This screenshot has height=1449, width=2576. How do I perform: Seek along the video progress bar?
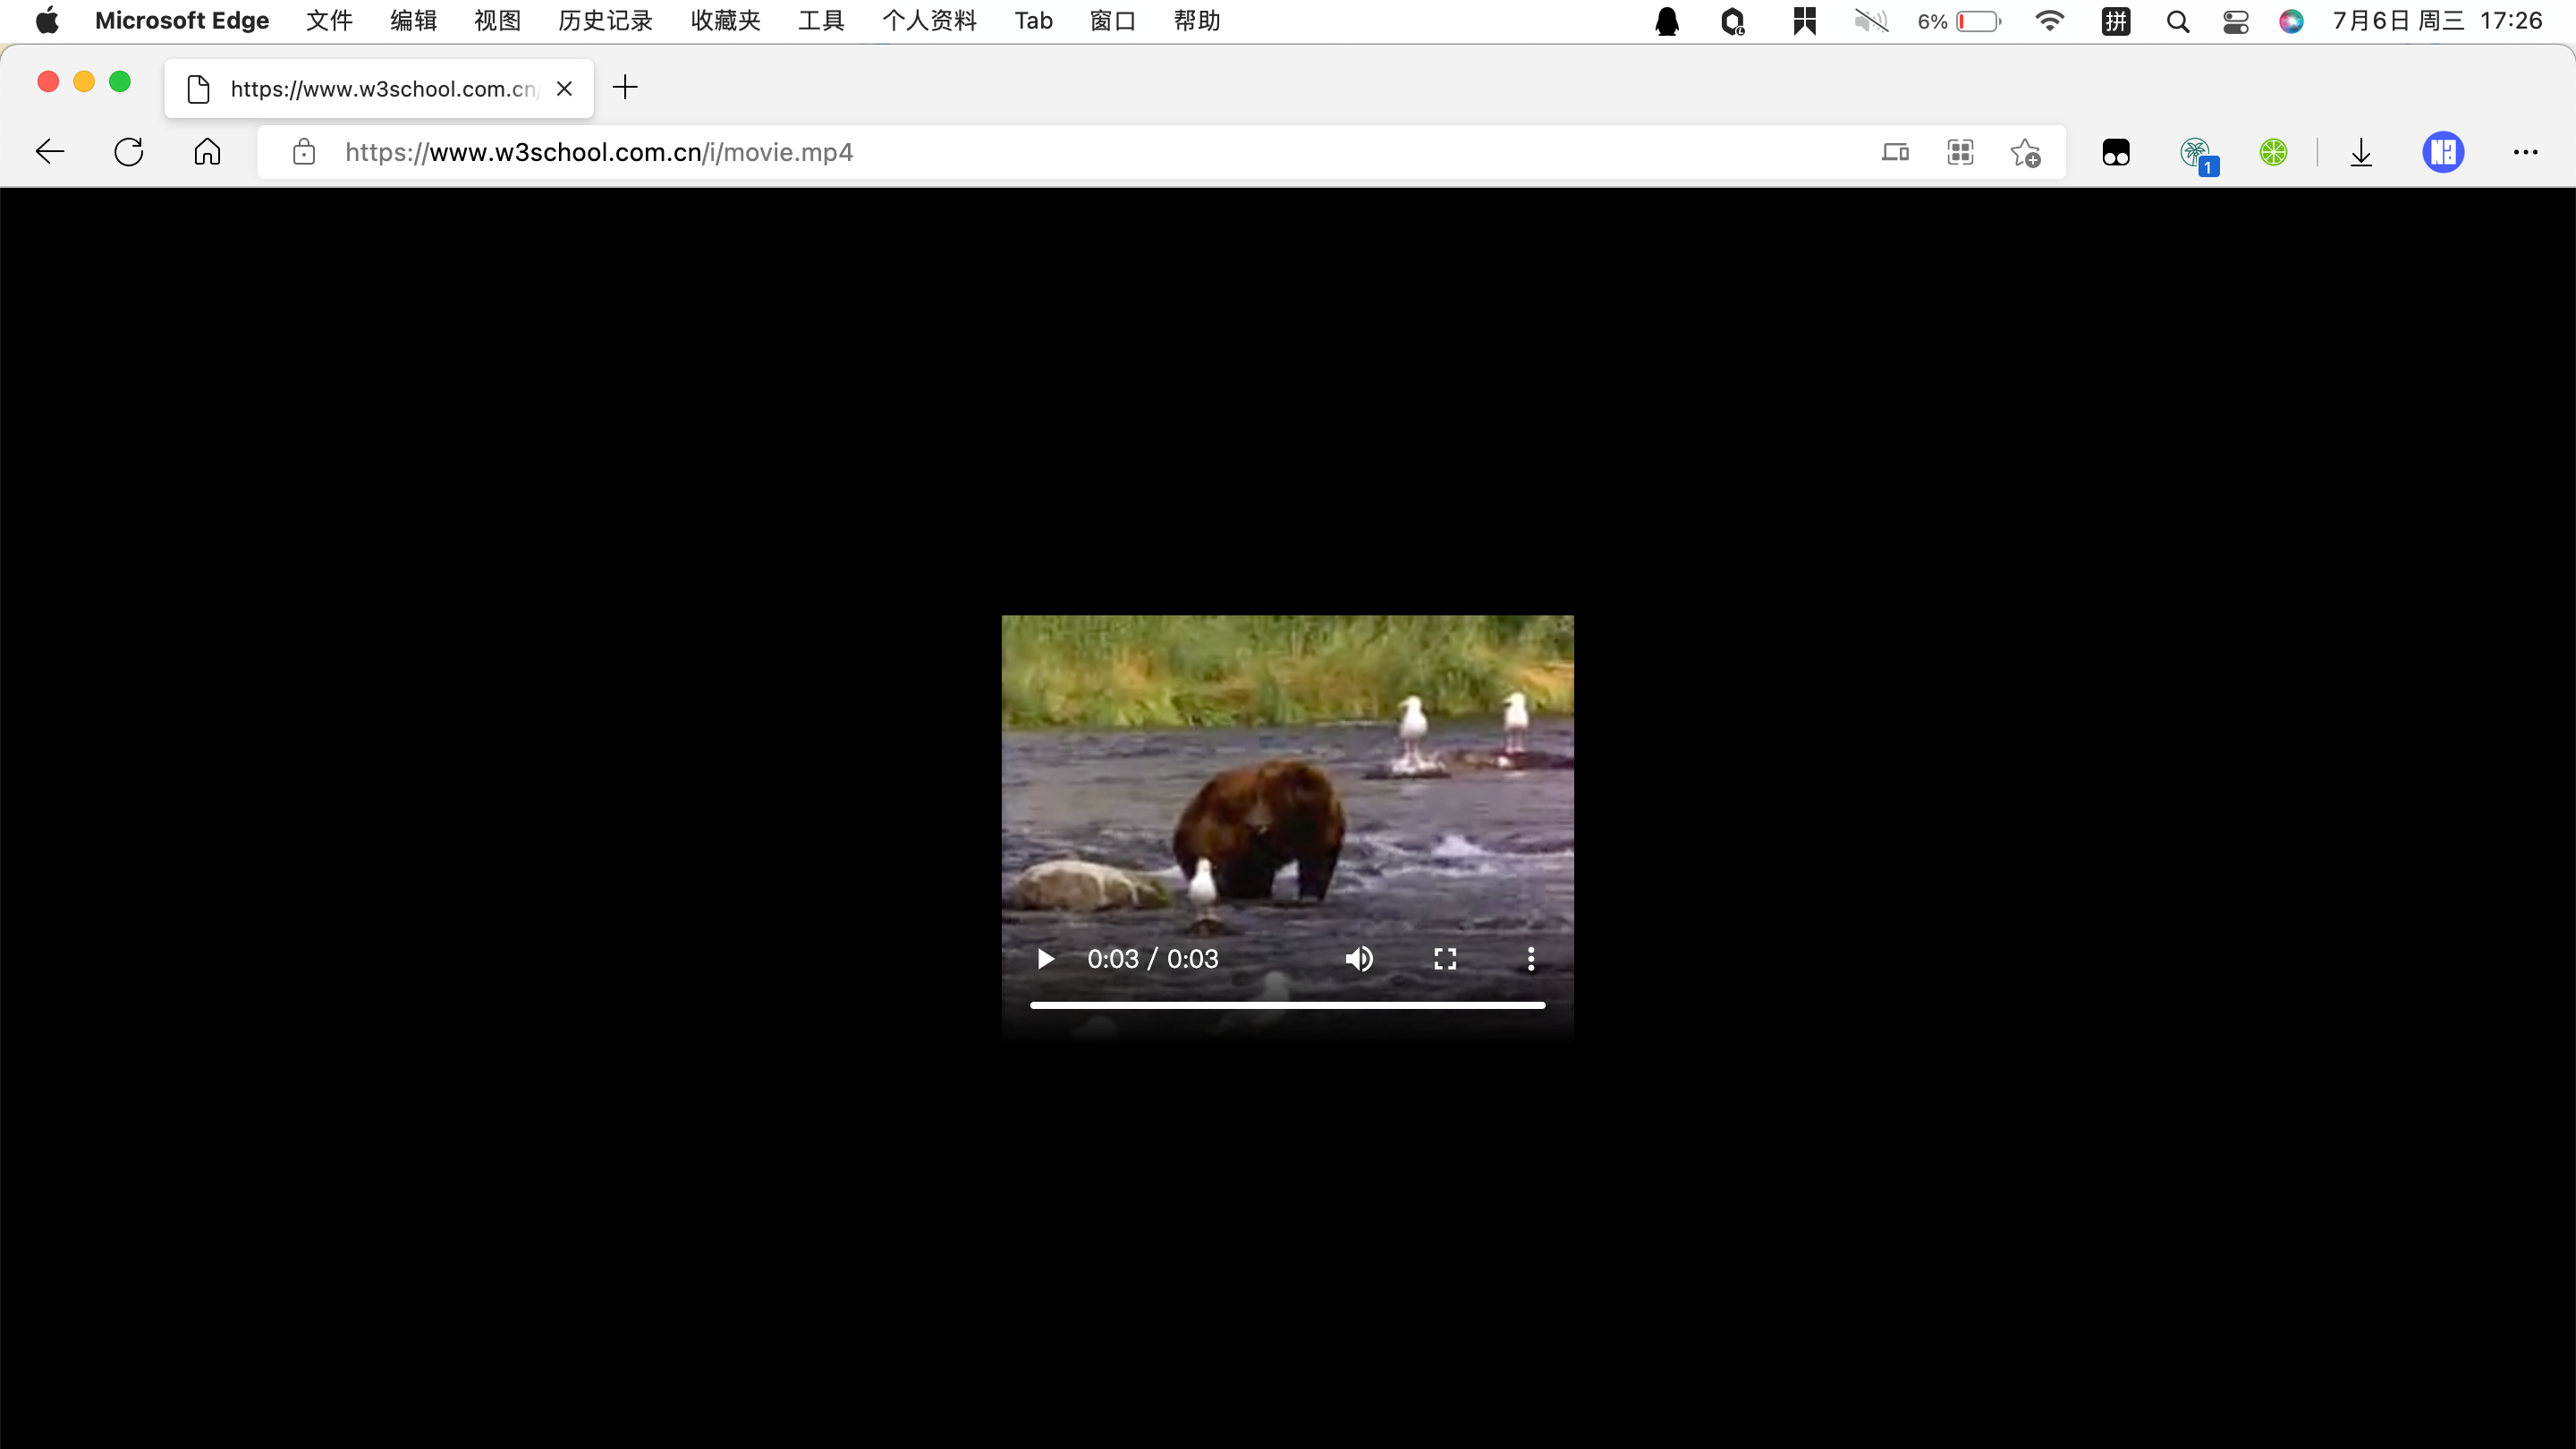pyautogui.click(x=1288, y=1005)
